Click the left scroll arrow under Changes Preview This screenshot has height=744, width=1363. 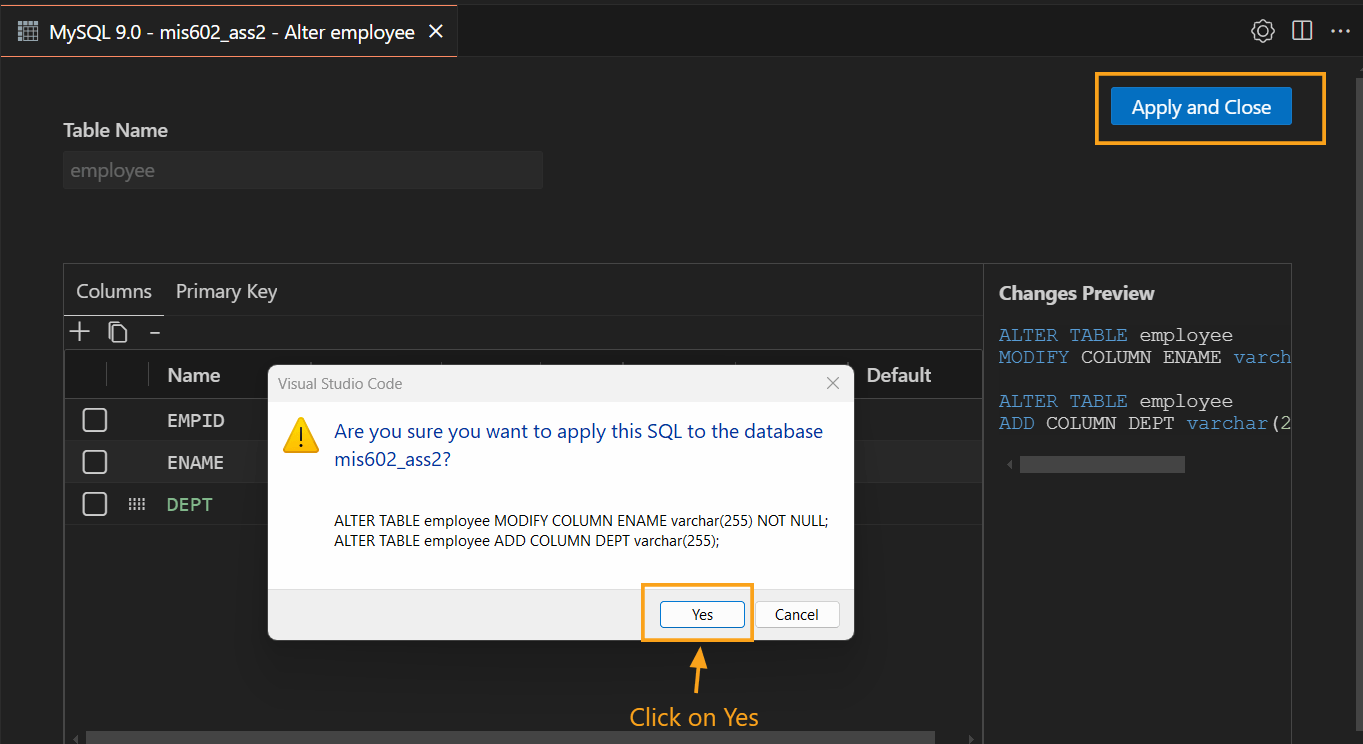[1008, 463]
